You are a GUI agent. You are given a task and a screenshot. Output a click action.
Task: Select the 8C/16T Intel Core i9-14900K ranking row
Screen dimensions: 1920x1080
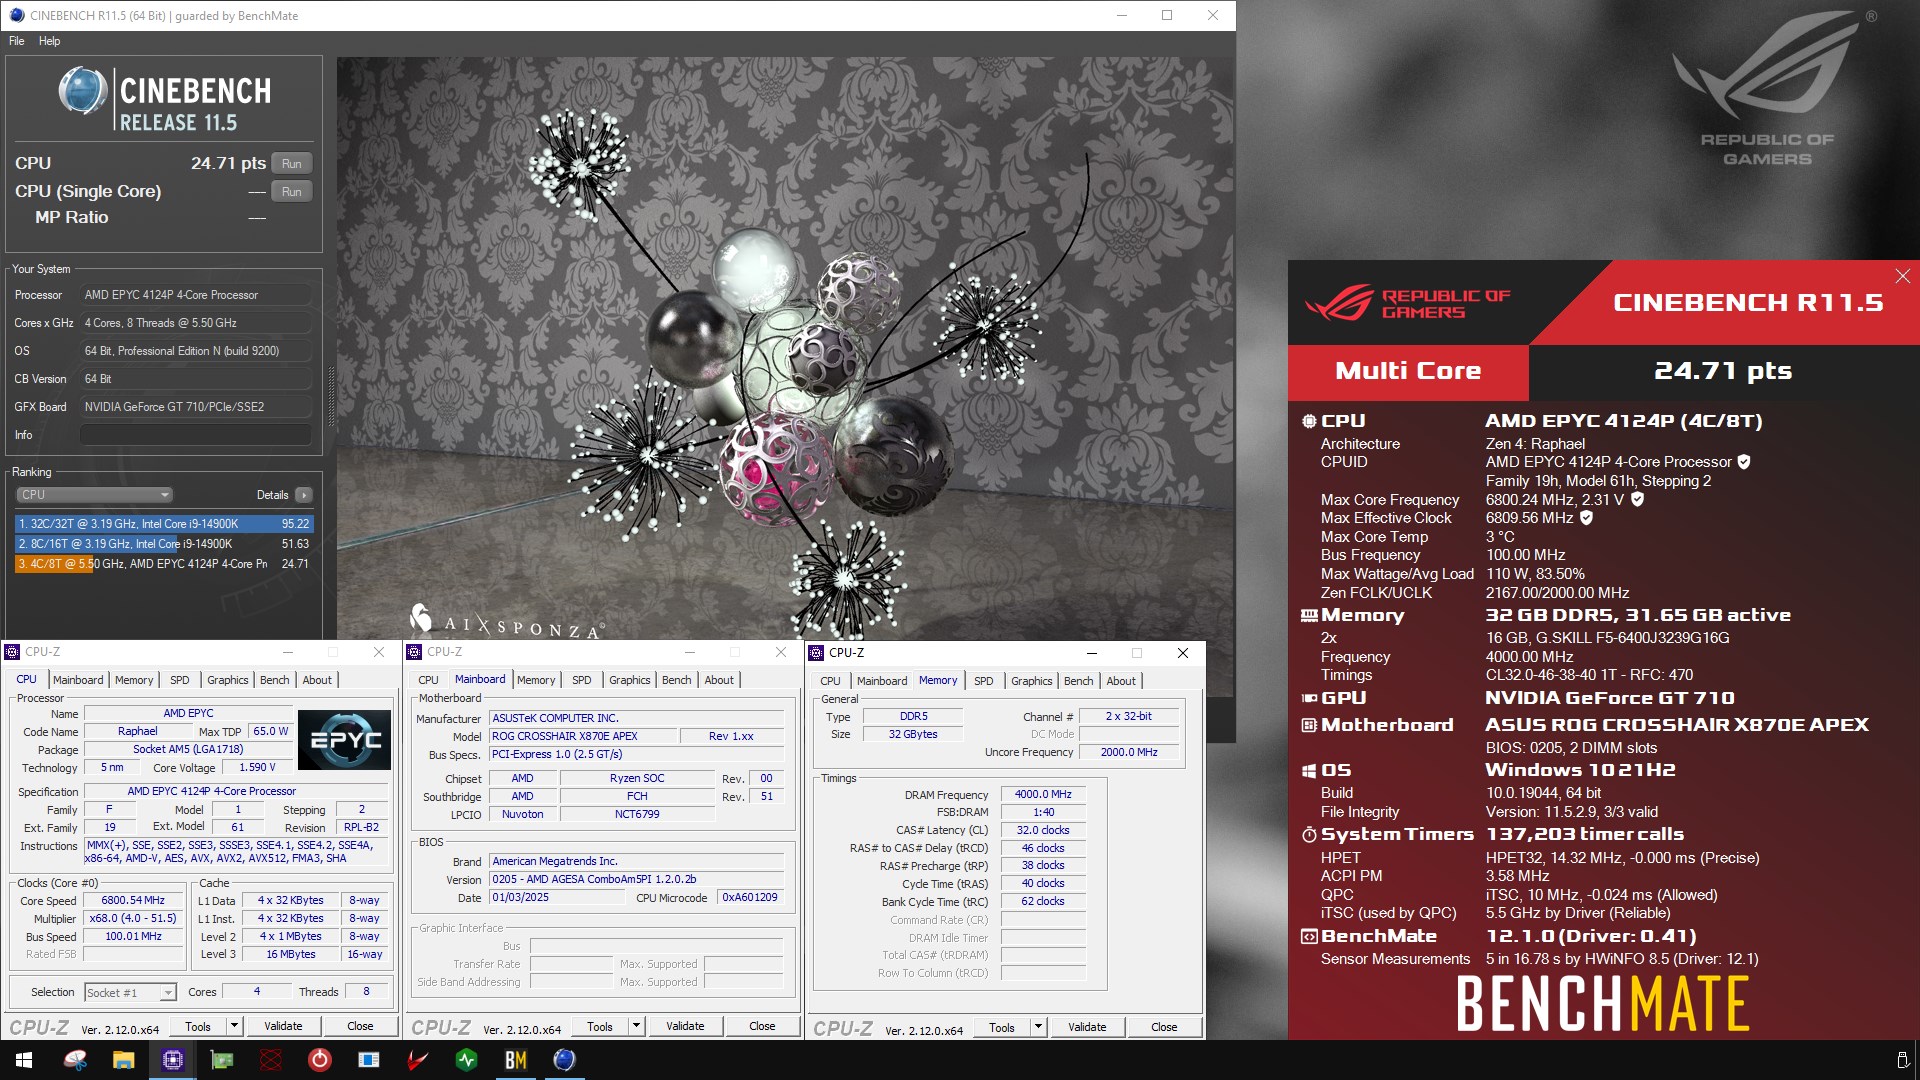click(x=164, y=544)
